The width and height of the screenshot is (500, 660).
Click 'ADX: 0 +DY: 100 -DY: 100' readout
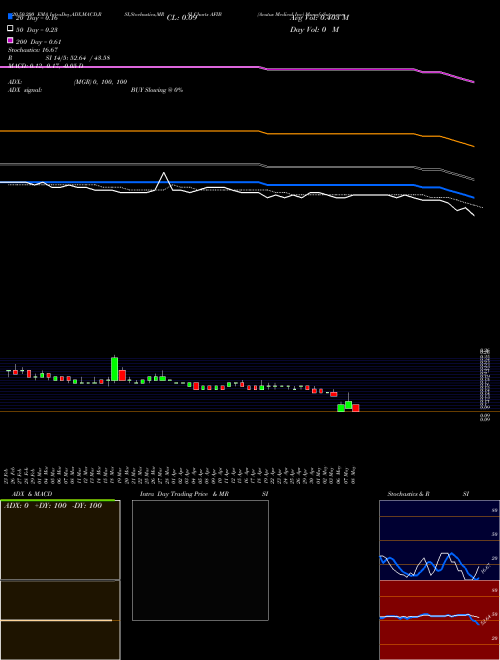point(53,506)
